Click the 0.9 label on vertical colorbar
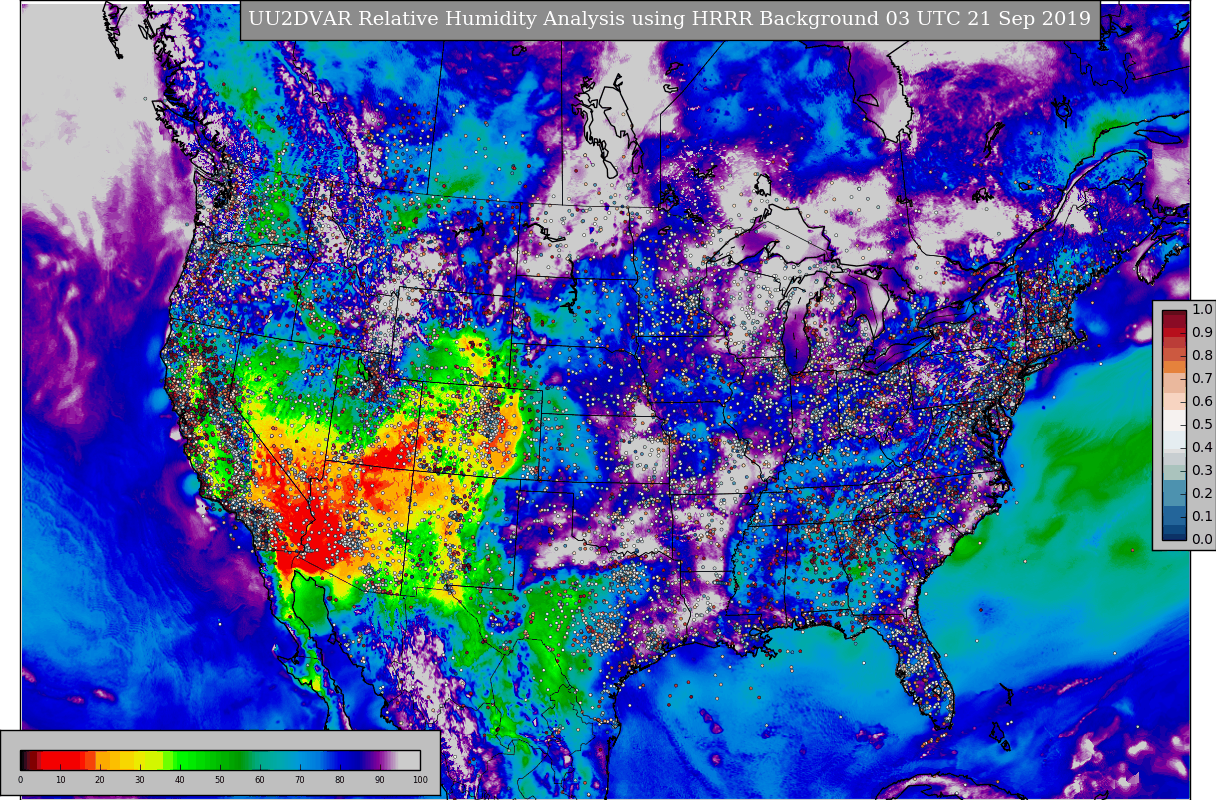This screenshot has width=1216, height=800. click(x=1202, y=333)
